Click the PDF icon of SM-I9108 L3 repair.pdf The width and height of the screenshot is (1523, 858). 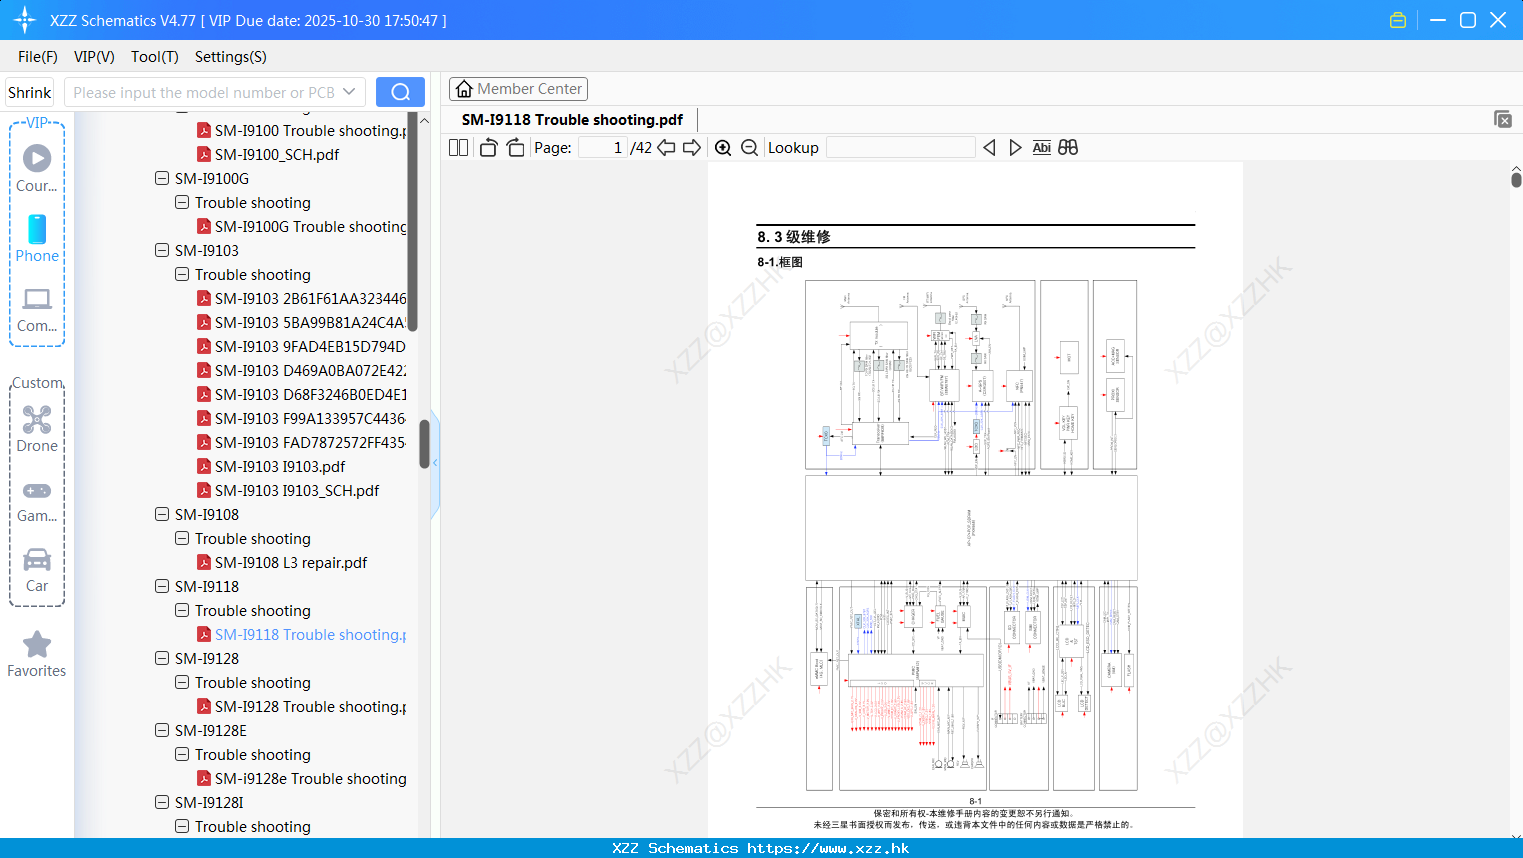tap(204, 562)
